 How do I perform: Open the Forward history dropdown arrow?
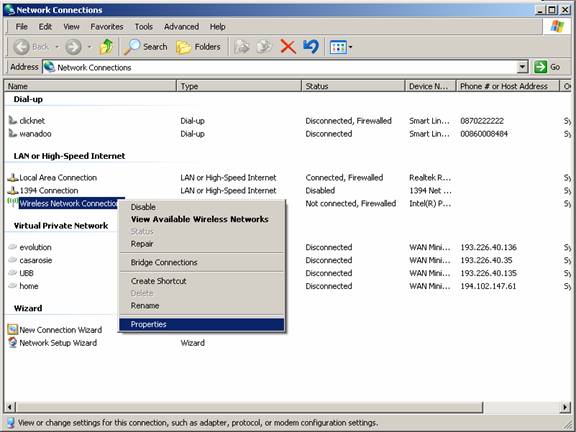pos(89,47)
